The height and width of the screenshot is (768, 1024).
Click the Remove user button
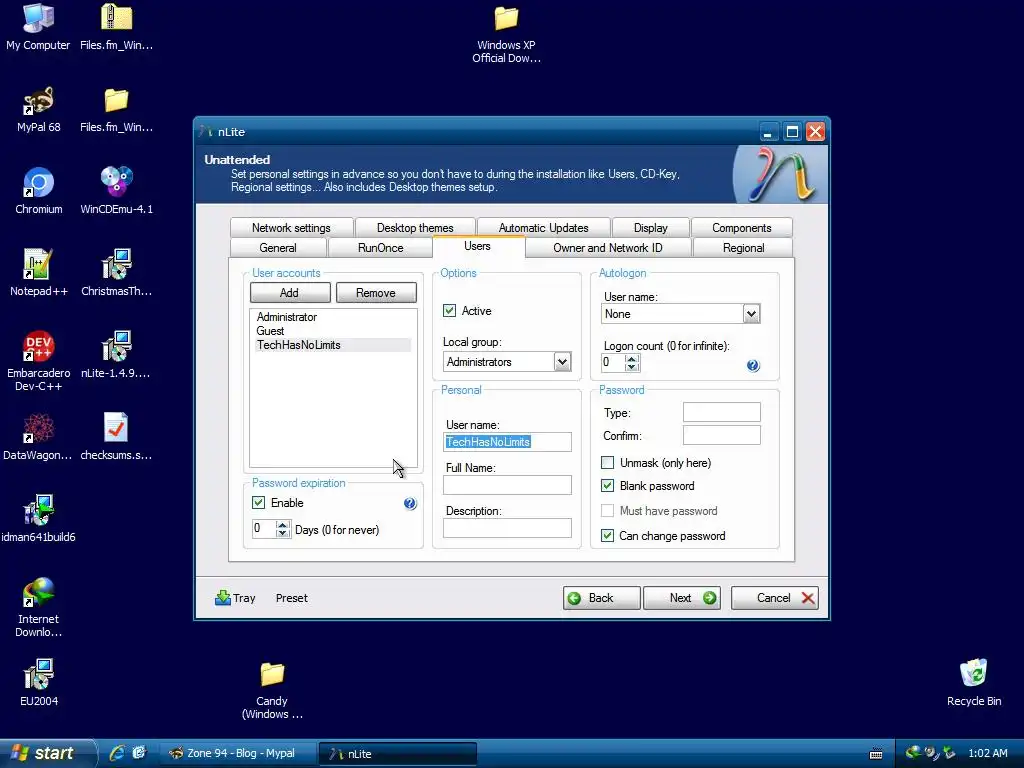(x=376, y=293)
